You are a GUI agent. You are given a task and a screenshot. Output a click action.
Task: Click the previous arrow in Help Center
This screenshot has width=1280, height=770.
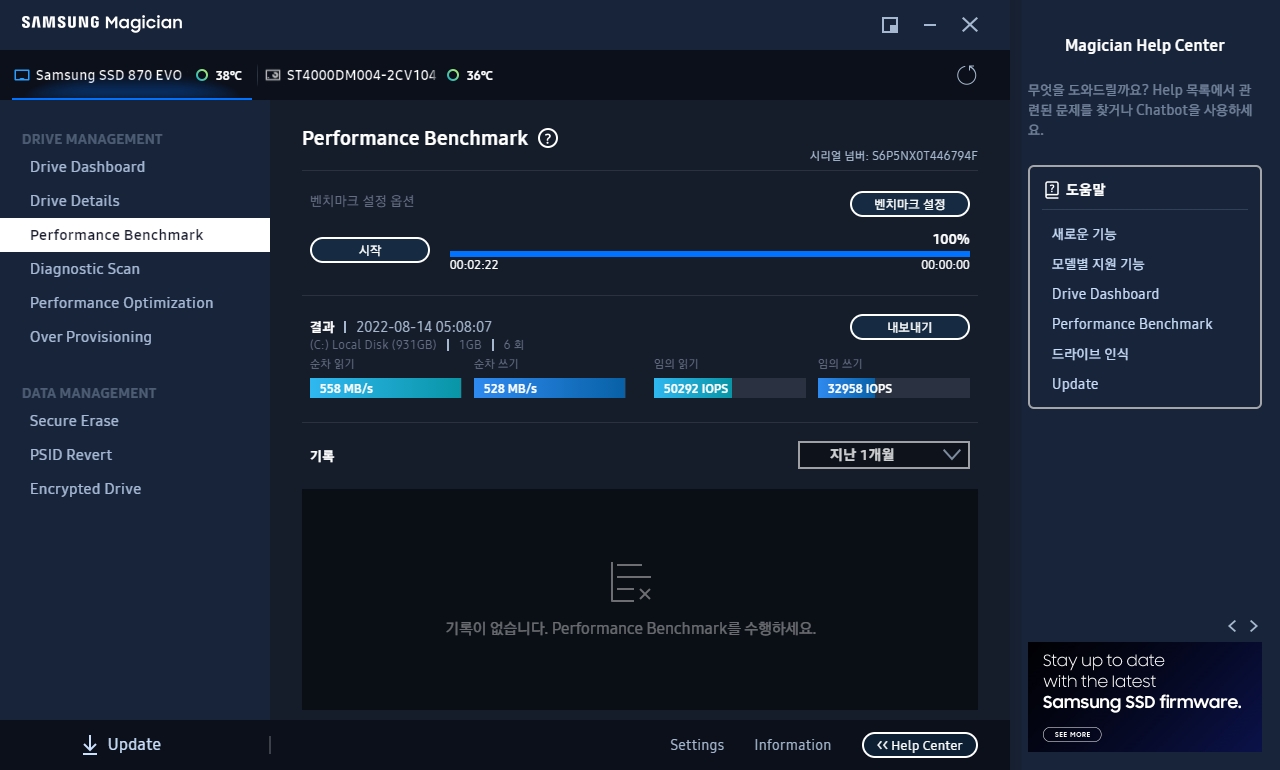tap(1232, 626)
